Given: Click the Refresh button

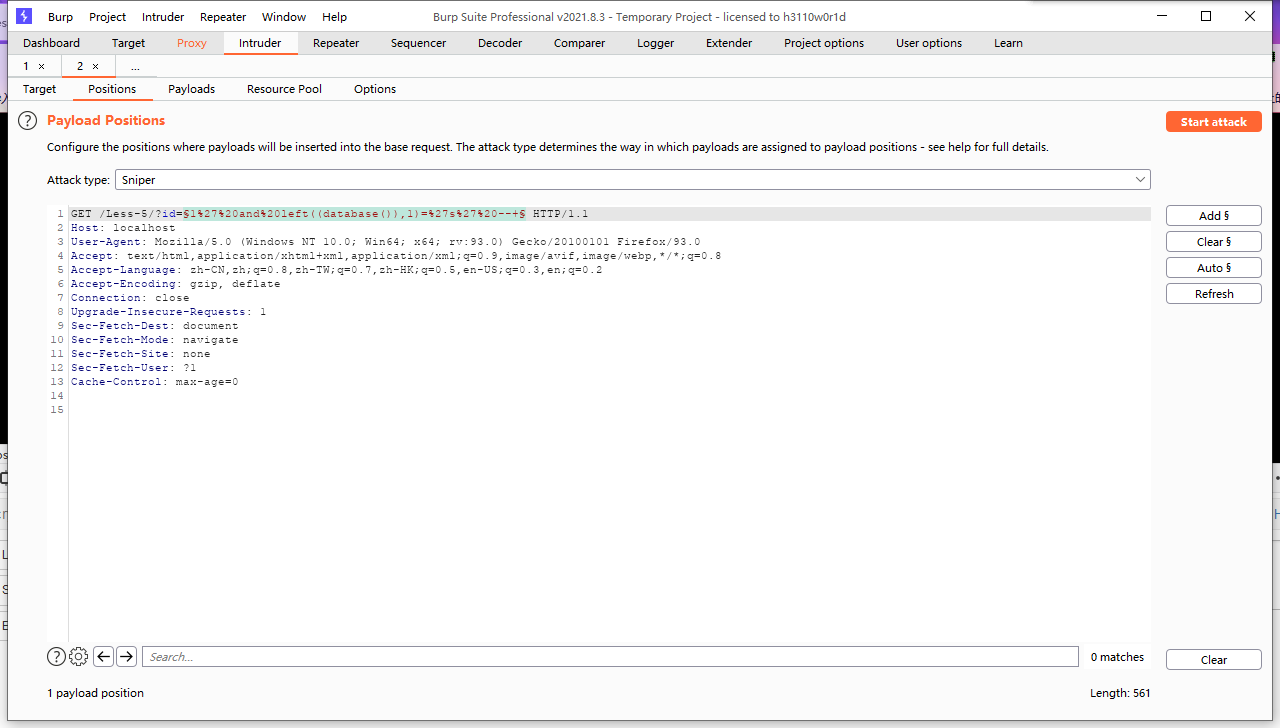Looking at the screenshot, I should pos(1214,294).
